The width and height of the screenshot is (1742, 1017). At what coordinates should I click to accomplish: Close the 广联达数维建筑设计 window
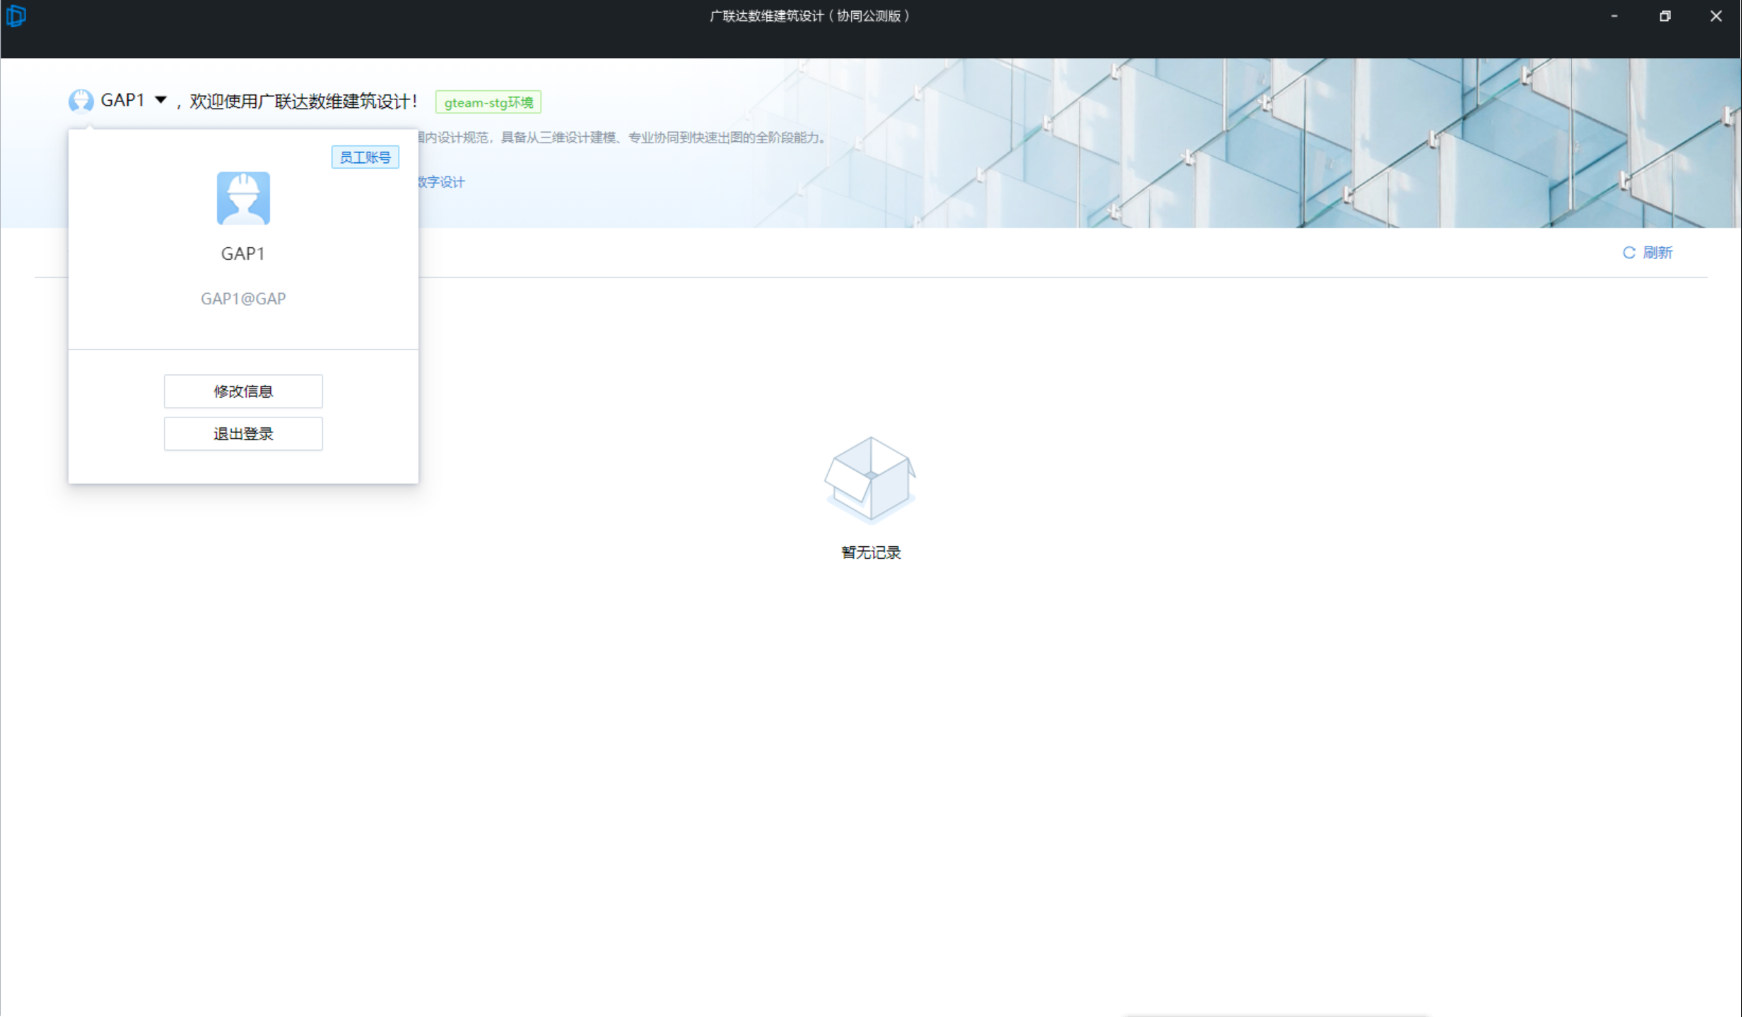[1716, 16]
